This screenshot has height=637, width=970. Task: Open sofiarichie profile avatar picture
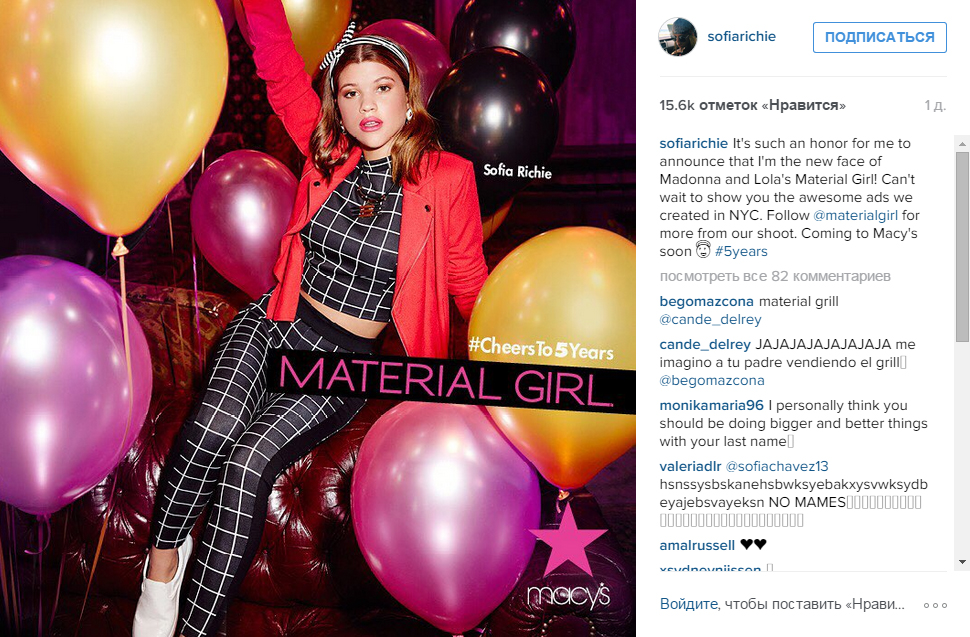pyautogui.click(x=677, y=37)
